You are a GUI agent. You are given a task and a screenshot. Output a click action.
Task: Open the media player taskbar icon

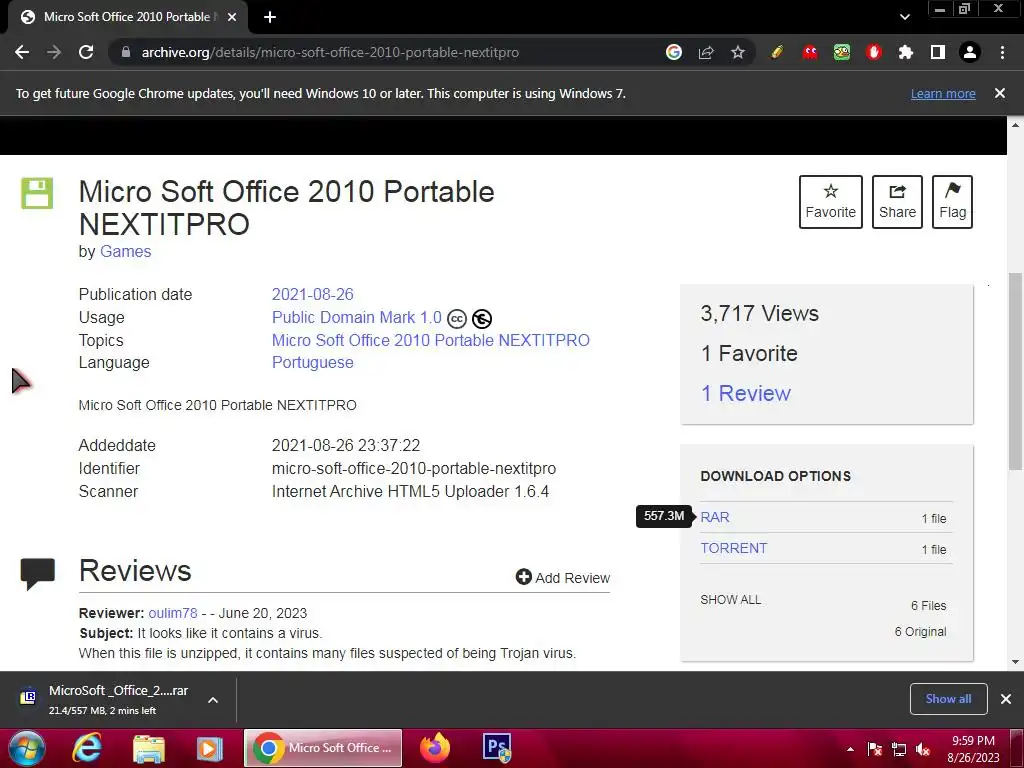click(210, 748)
